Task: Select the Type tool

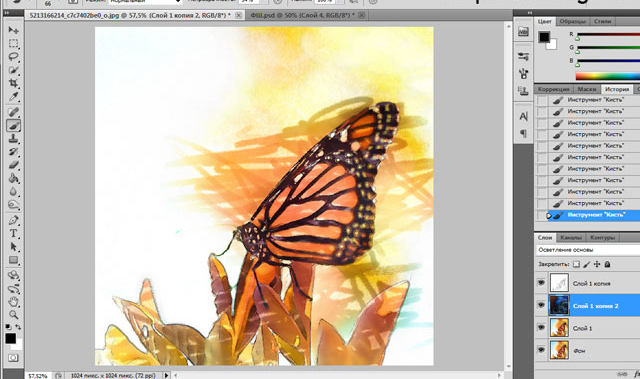Action: pos(13,233)
